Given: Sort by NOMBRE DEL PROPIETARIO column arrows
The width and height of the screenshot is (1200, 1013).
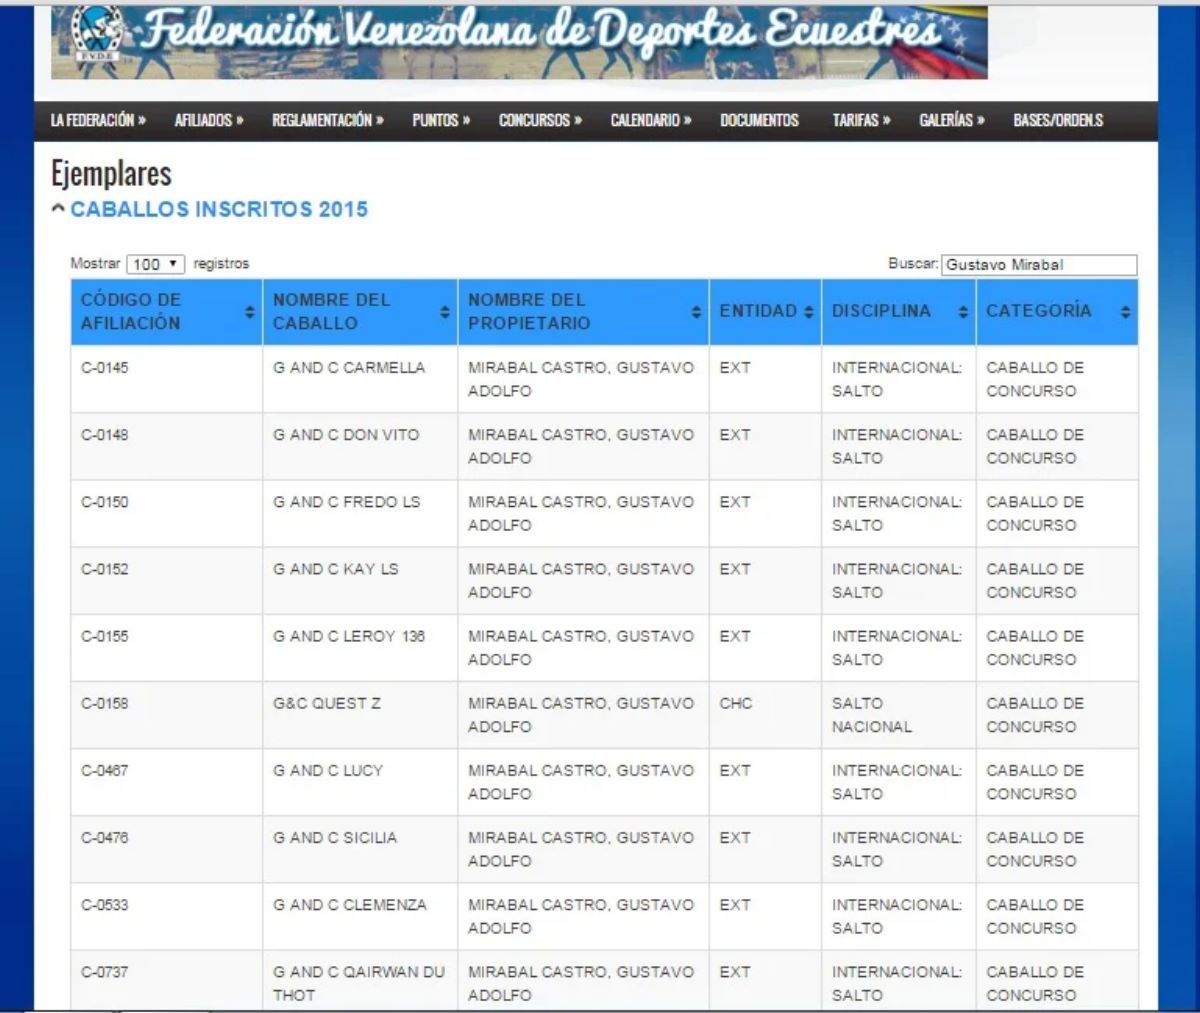Looking at the screenshot, I should click(x=696, y=312).
